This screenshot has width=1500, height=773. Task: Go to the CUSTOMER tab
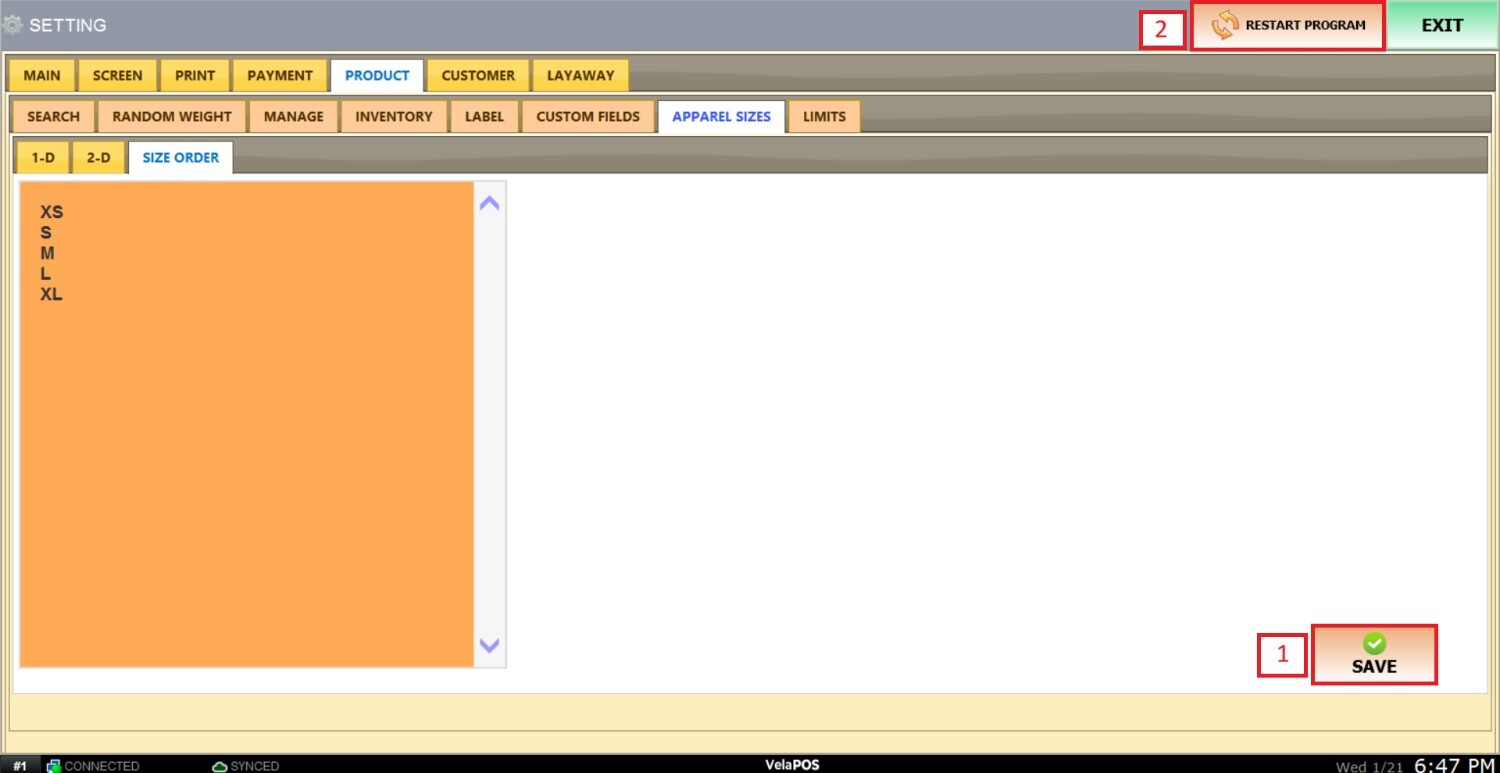click(478, 76)
